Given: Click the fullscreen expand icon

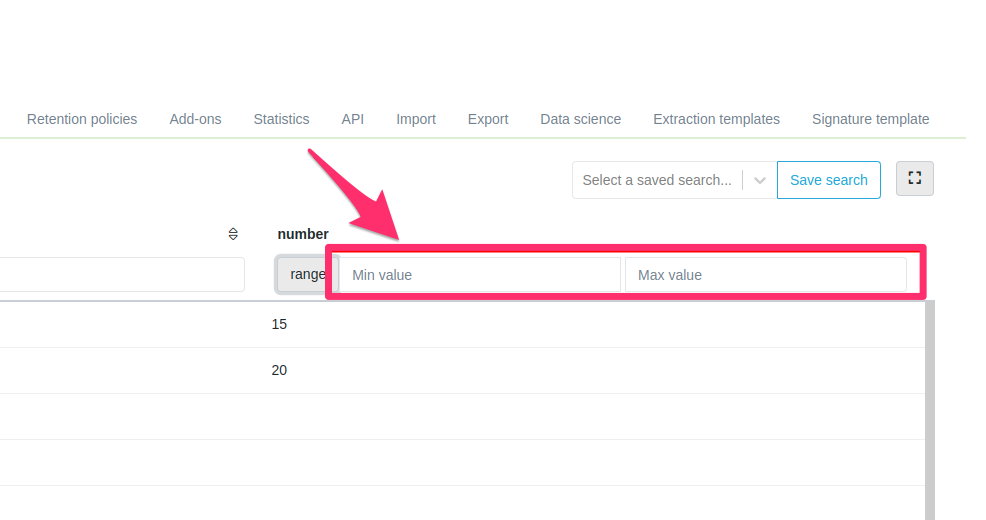Looking at the screenshot, I should point(914,178).
